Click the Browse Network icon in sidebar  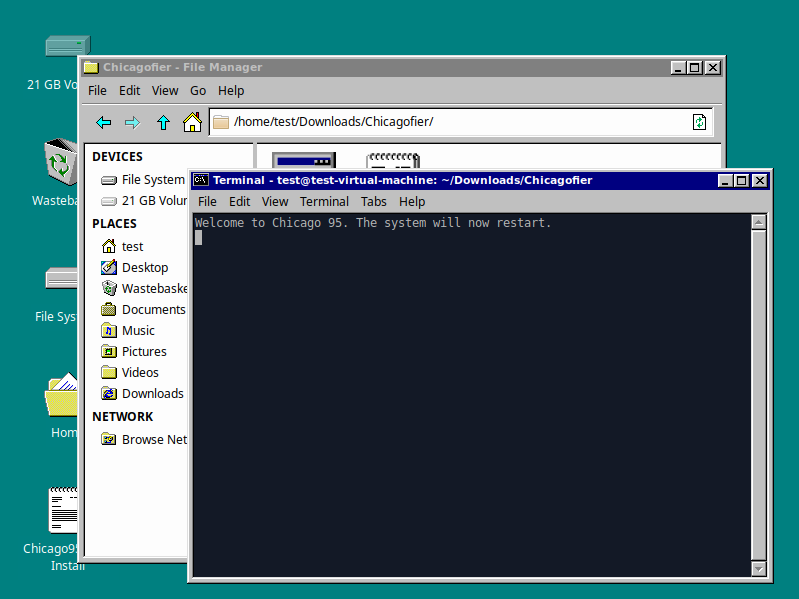[x=109, y=439]
